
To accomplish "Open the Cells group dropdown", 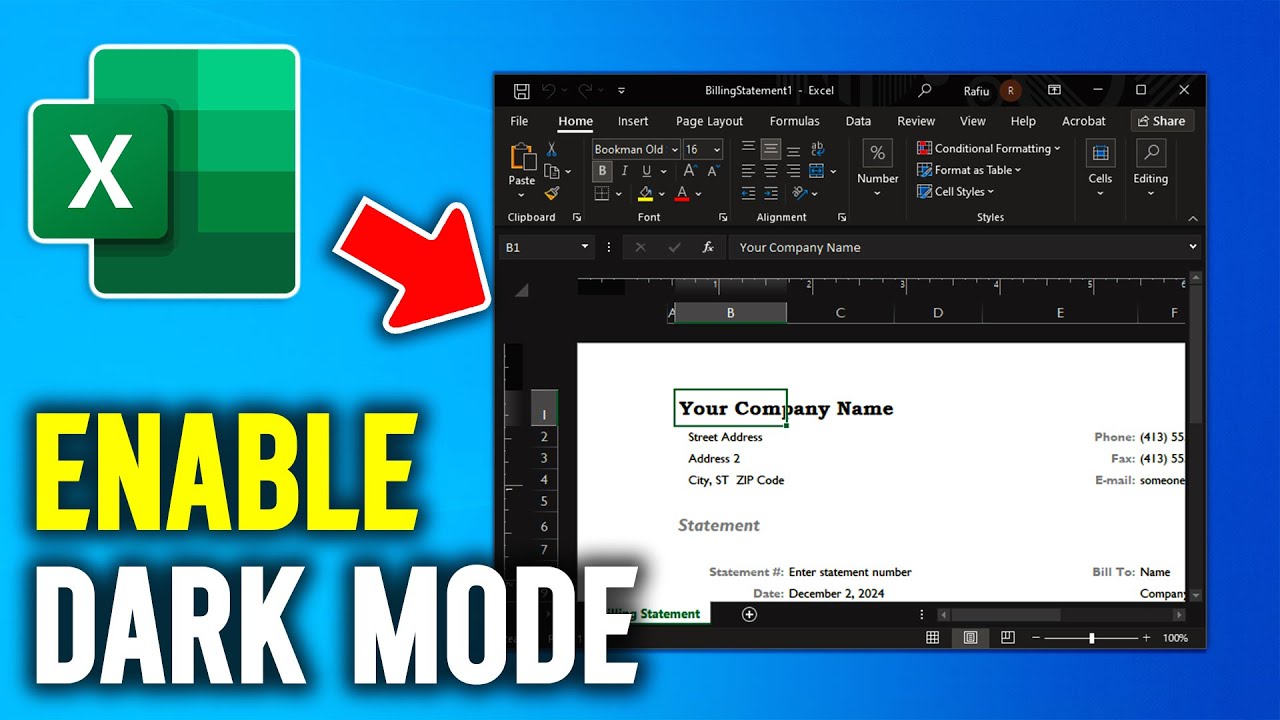I will tap(1100, 168).
